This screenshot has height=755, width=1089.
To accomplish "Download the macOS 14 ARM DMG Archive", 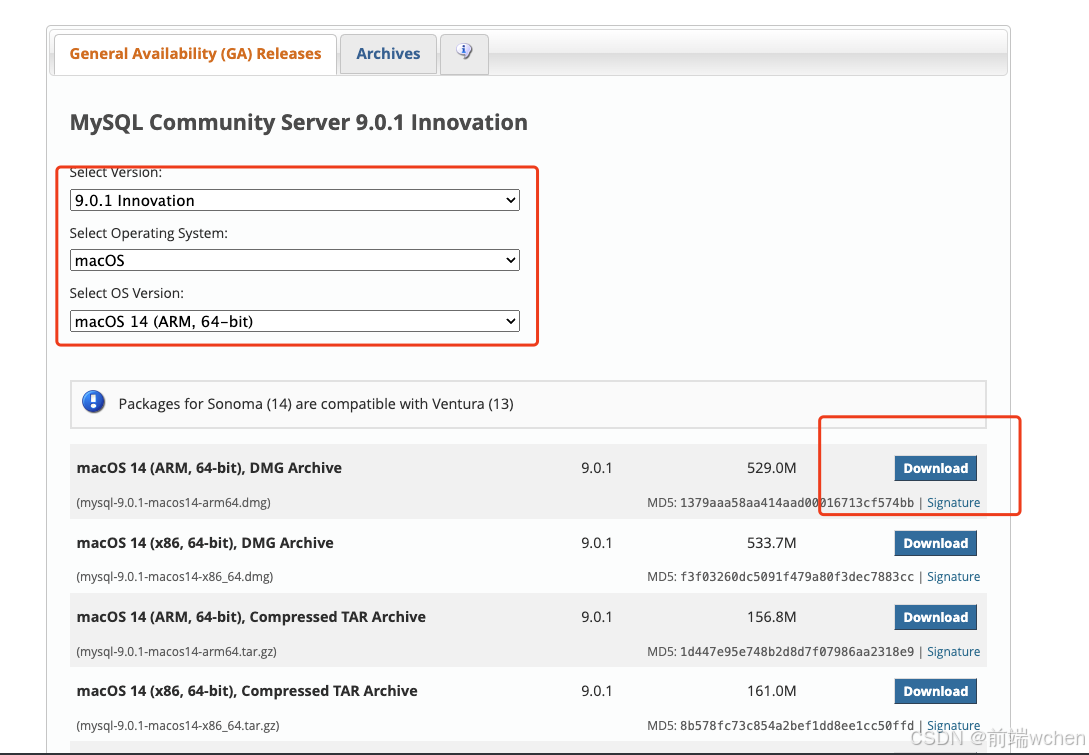I will (x=936, y=468).
